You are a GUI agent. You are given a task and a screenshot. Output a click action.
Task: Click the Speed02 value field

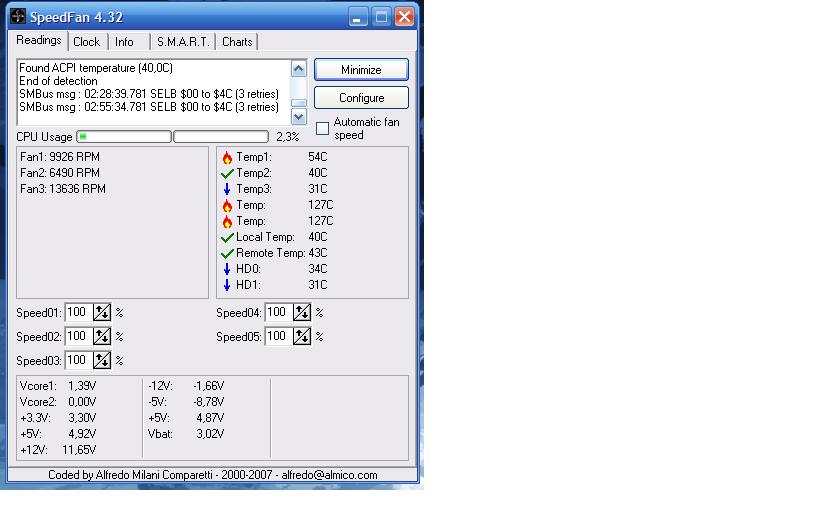click(79, 336)
